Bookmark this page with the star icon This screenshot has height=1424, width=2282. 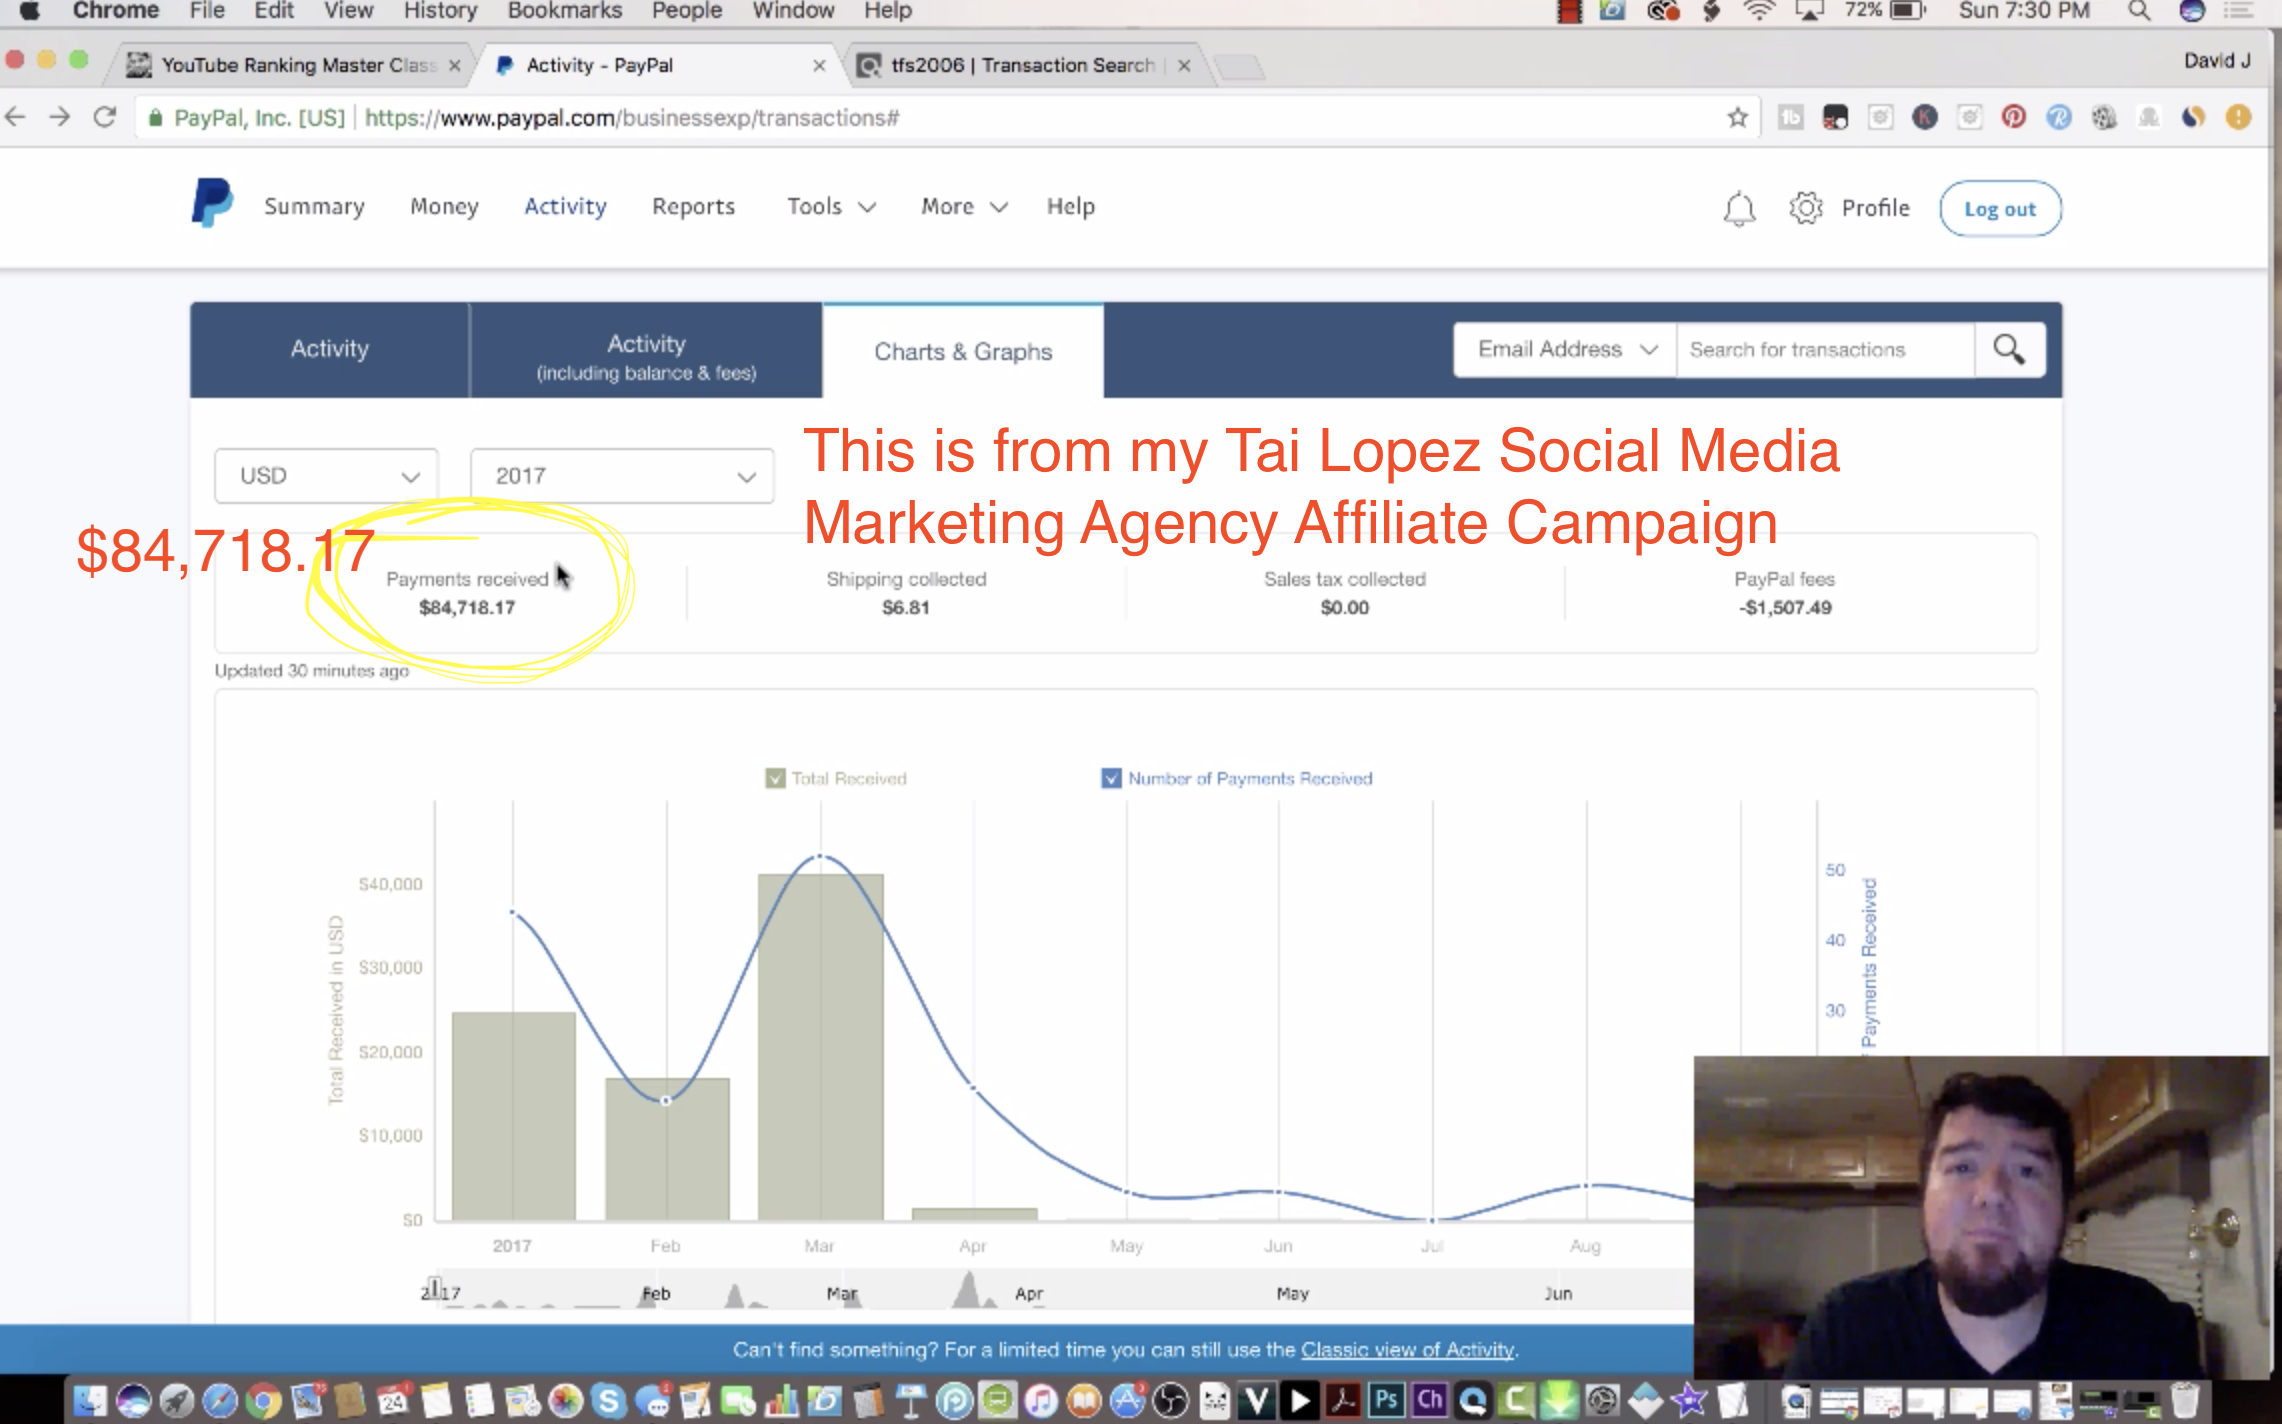[1738, 118]
